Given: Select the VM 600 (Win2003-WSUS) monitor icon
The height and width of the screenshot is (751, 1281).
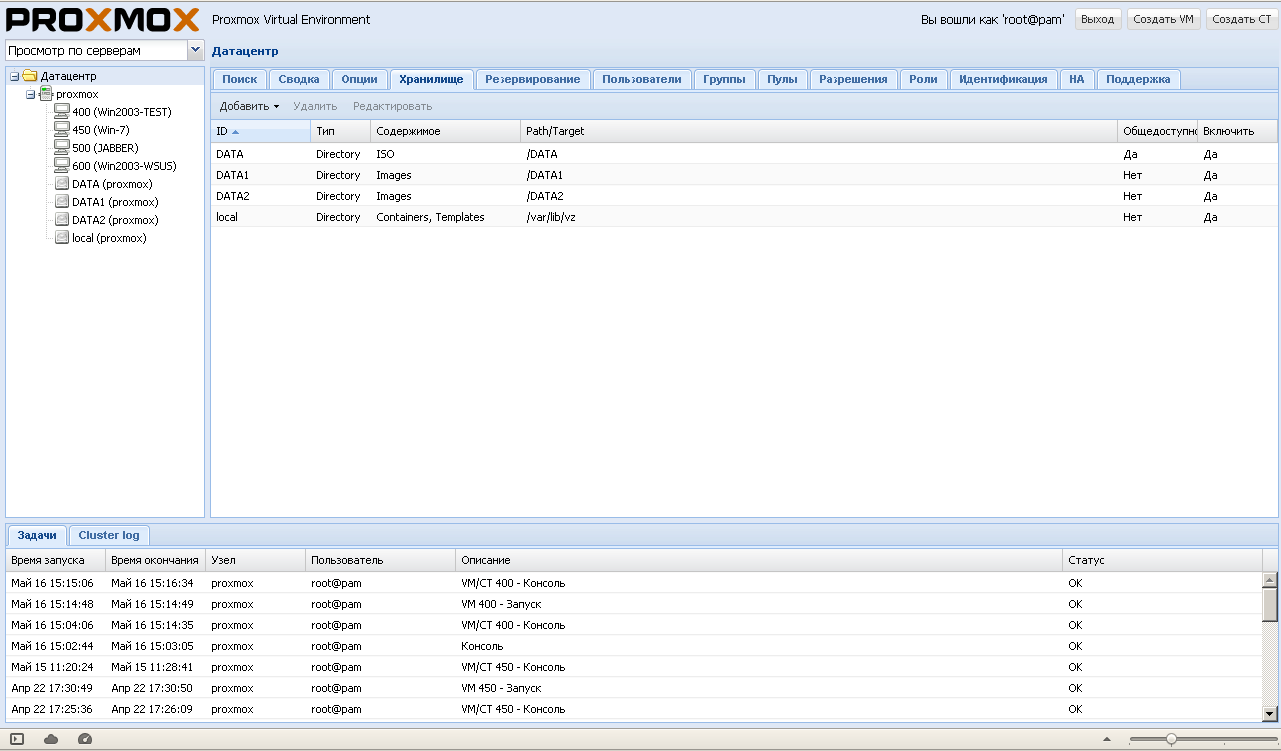Looking at the screenshot, I should [x=61, y=166].
